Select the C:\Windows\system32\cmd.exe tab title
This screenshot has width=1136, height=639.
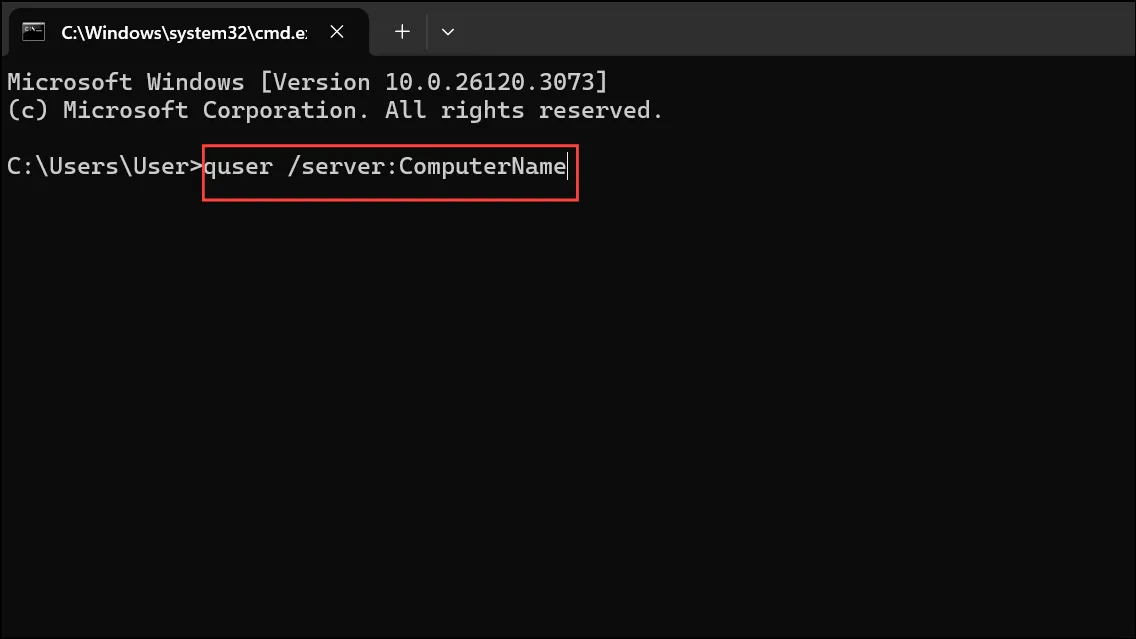[x=184, y=33]
